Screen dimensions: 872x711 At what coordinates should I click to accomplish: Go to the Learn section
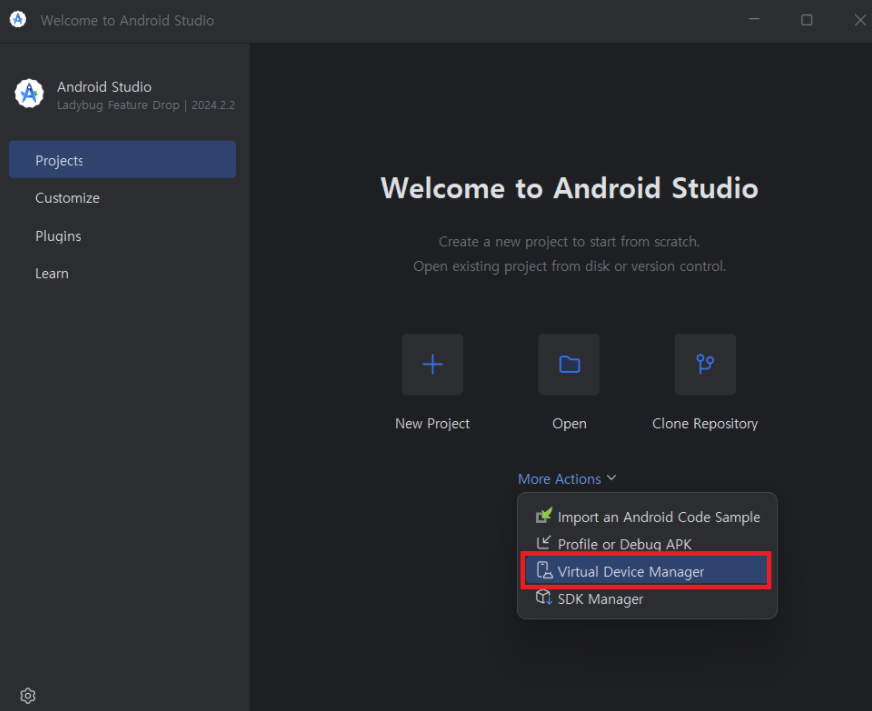click(x=122, y=274)
